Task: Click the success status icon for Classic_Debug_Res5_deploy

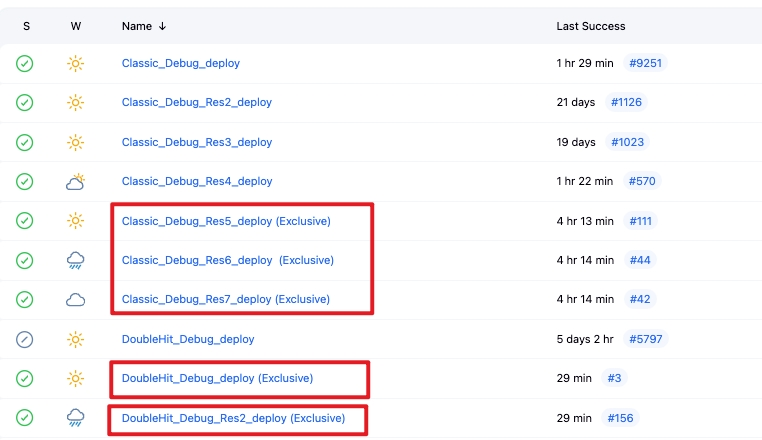Action: (x=25, y=220)
